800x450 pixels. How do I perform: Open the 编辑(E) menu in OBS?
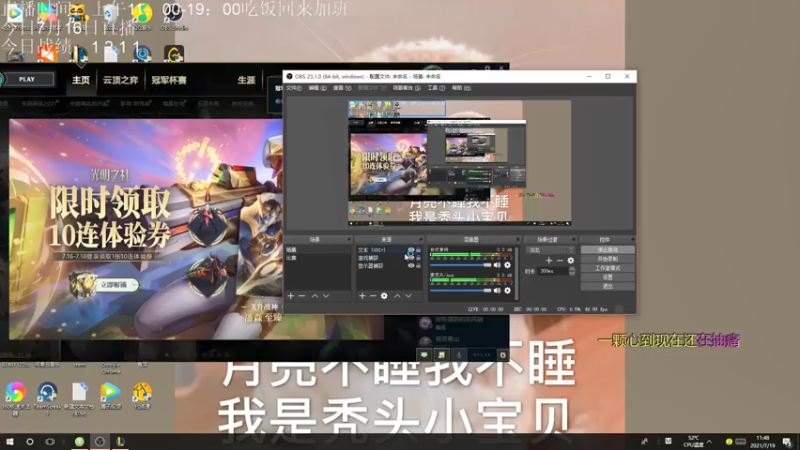[317, 88]
